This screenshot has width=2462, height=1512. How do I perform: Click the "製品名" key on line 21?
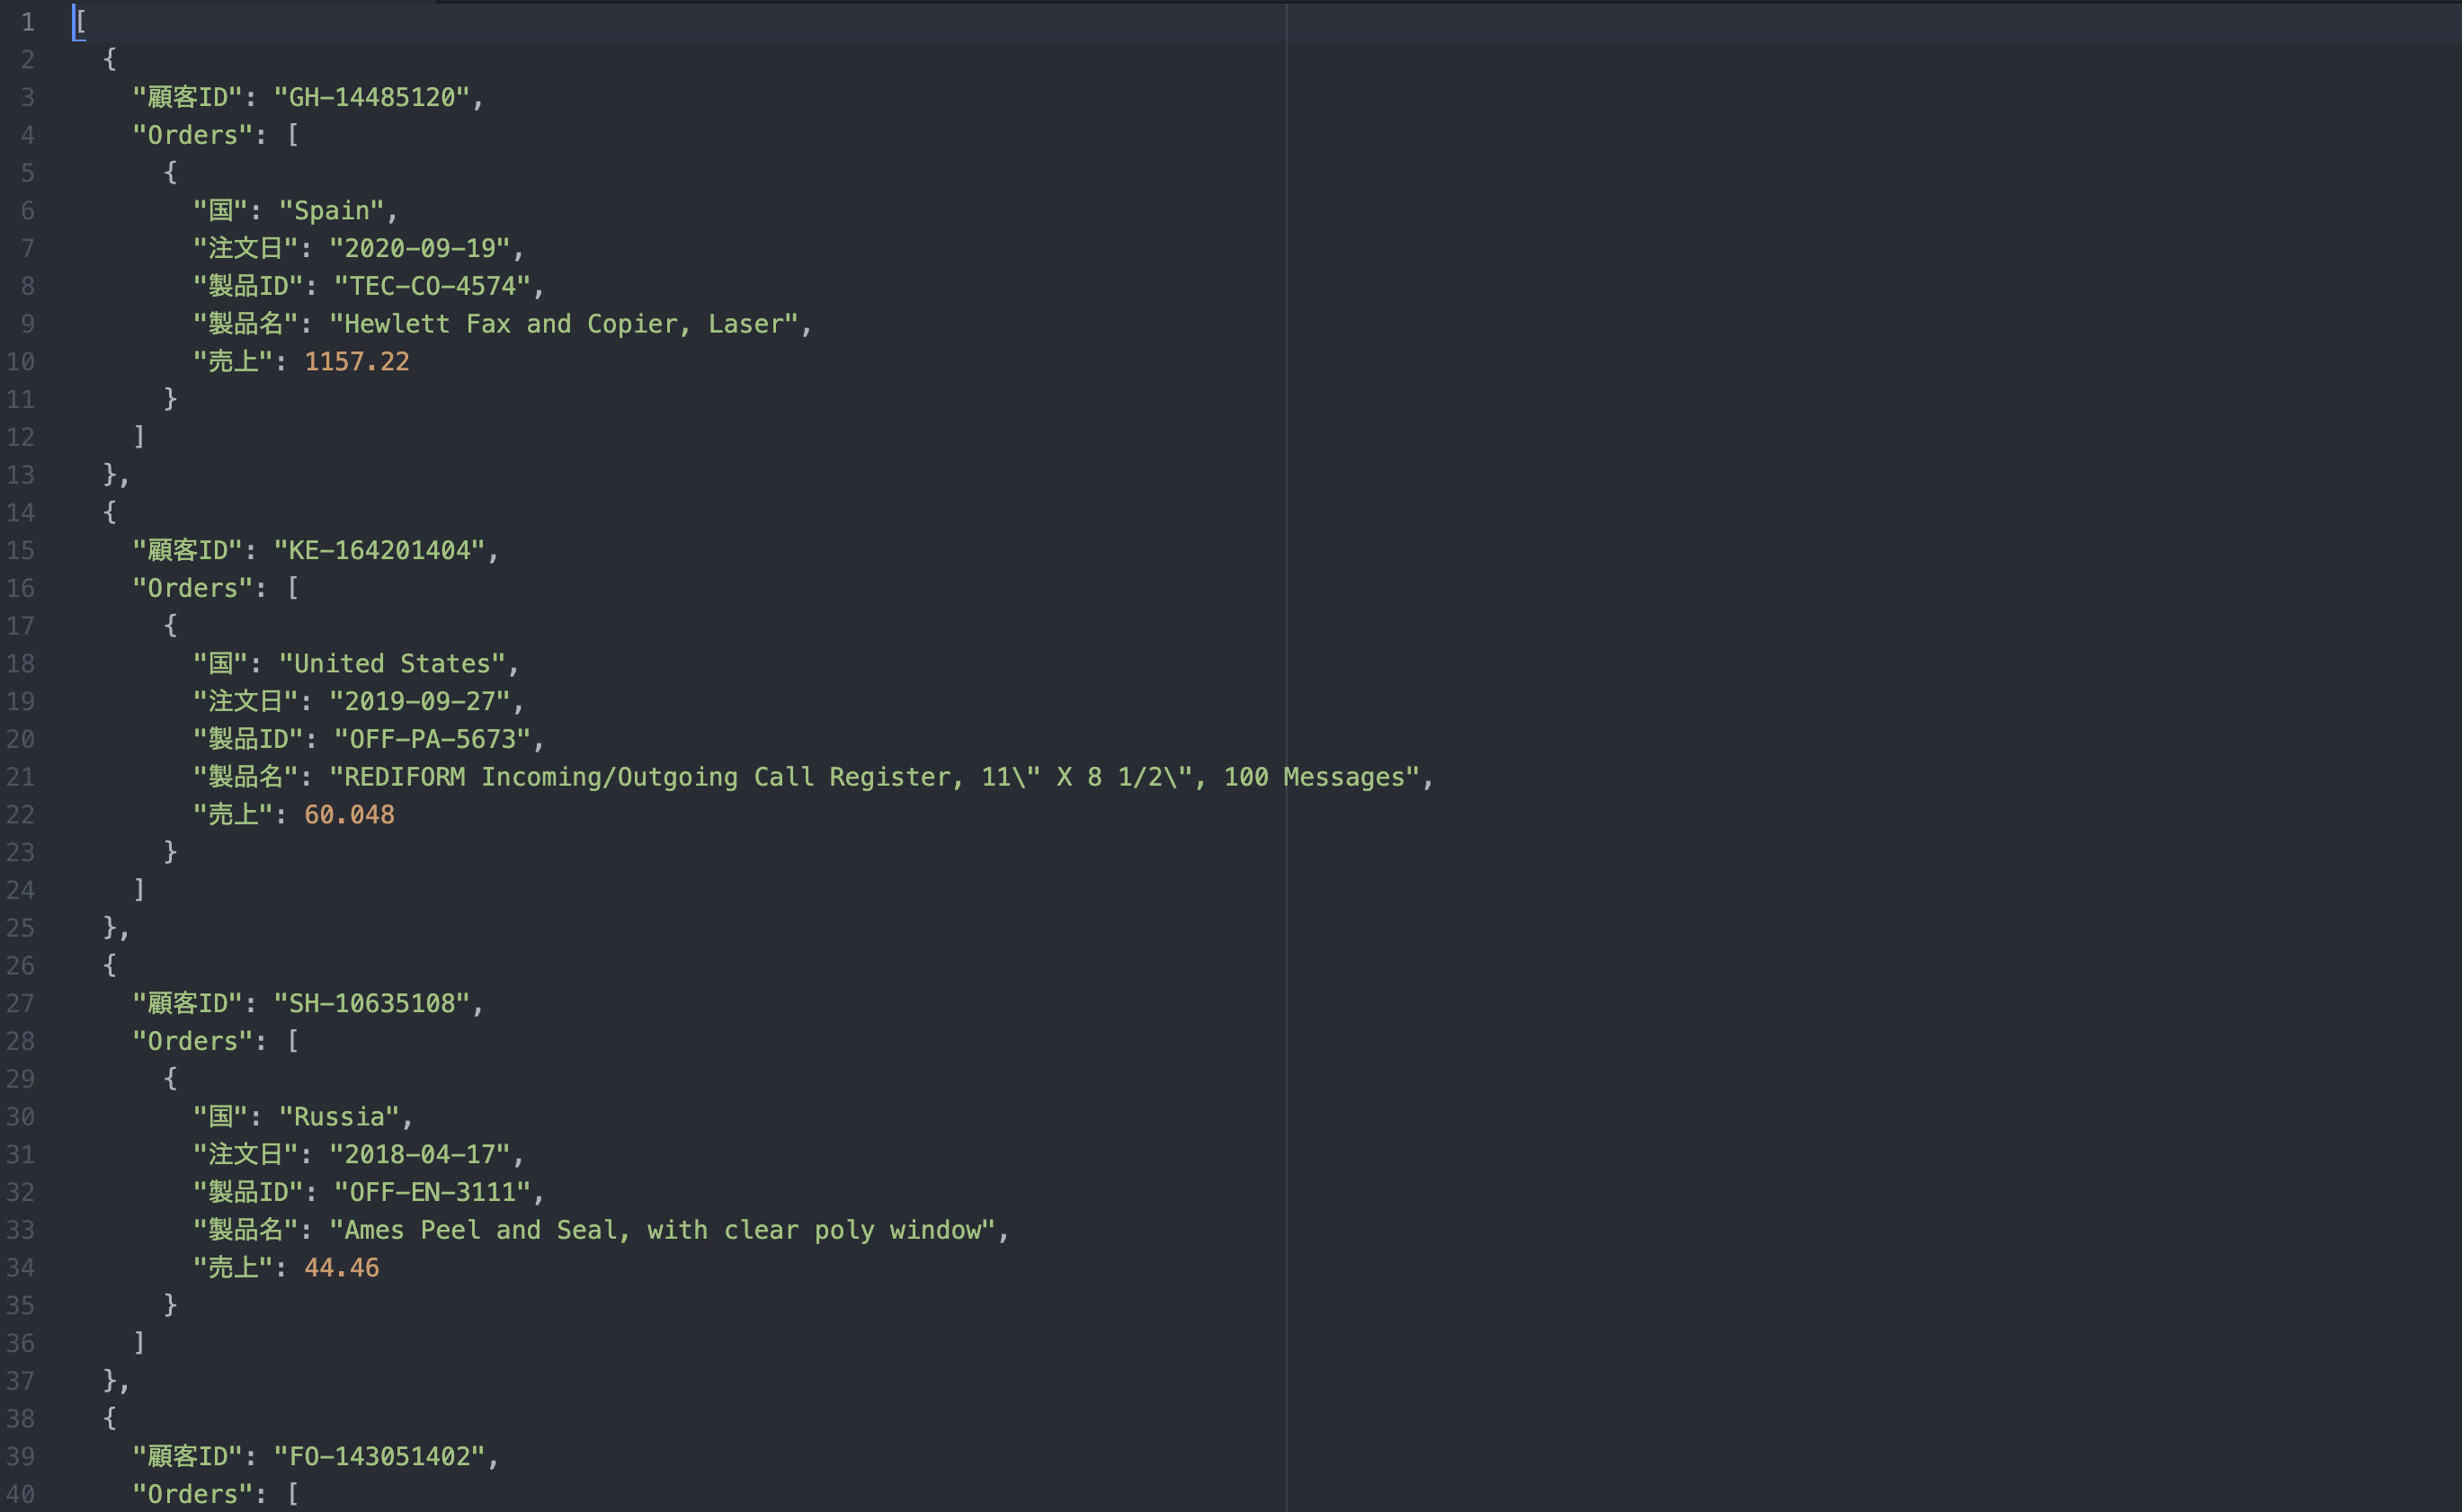(246, 777)
